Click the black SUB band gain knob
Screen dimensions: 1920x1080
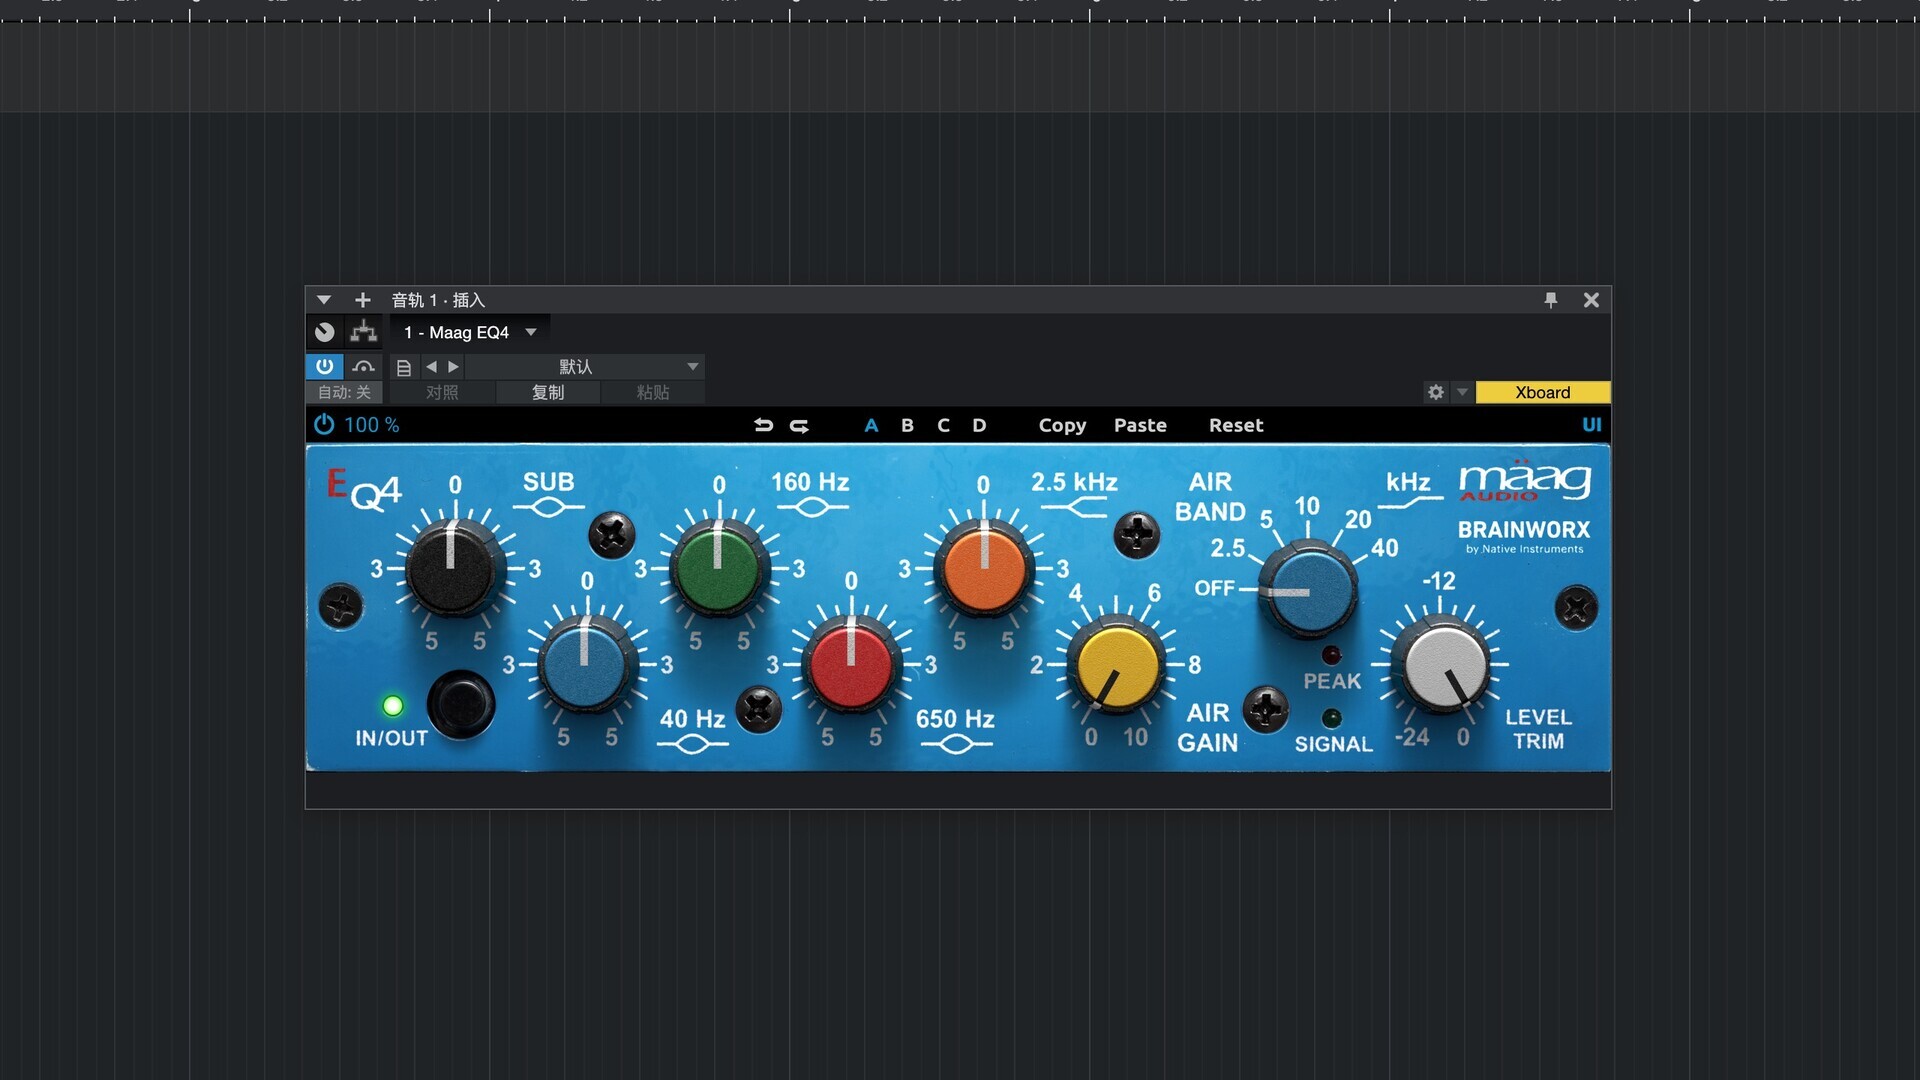click(x=451, y=570)
